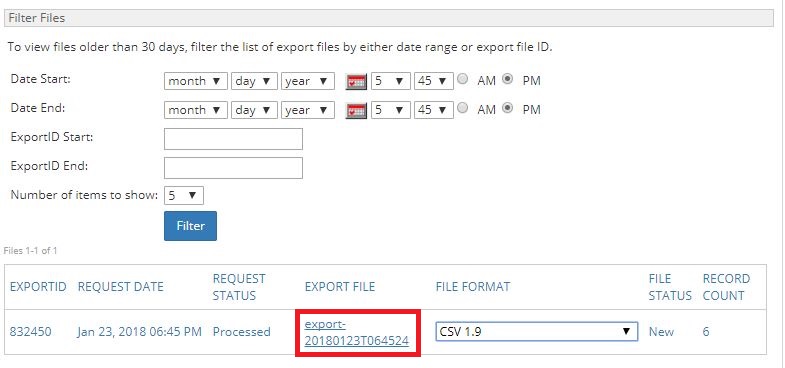
Task: Open the Date End year dropdown
Action: 308,110
